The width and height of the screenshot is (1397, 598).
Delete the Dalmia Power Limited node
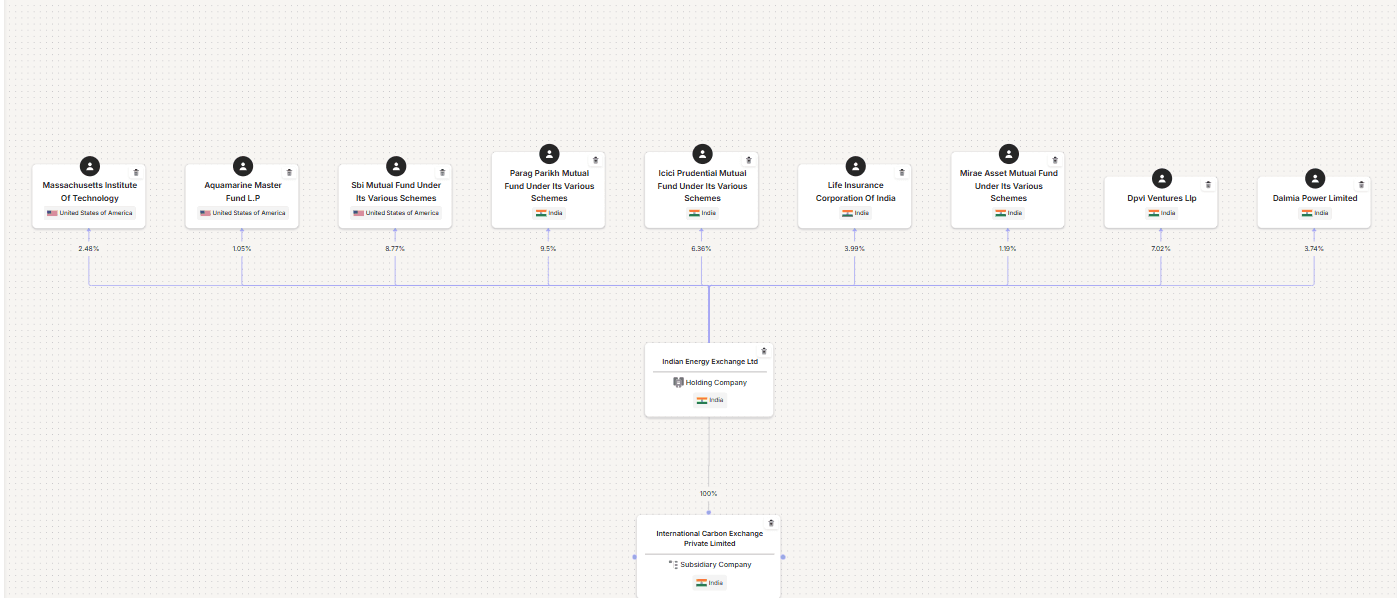1360,184
